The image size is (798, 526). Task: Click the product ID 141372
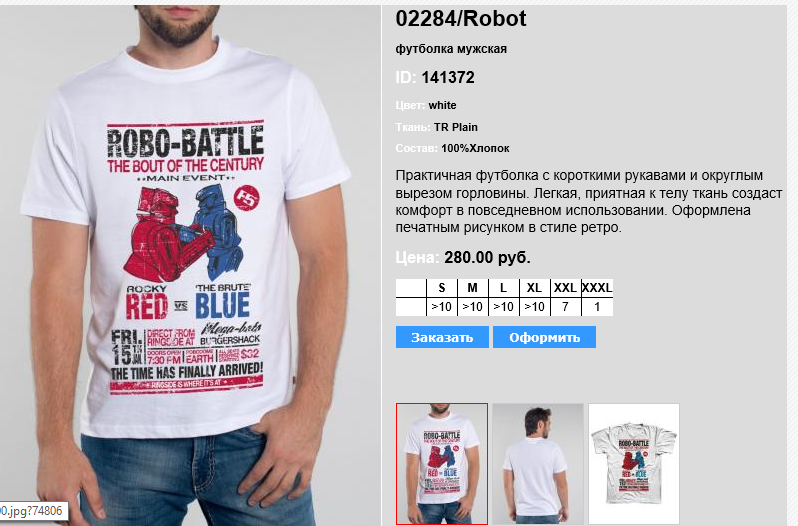point(448,77)
